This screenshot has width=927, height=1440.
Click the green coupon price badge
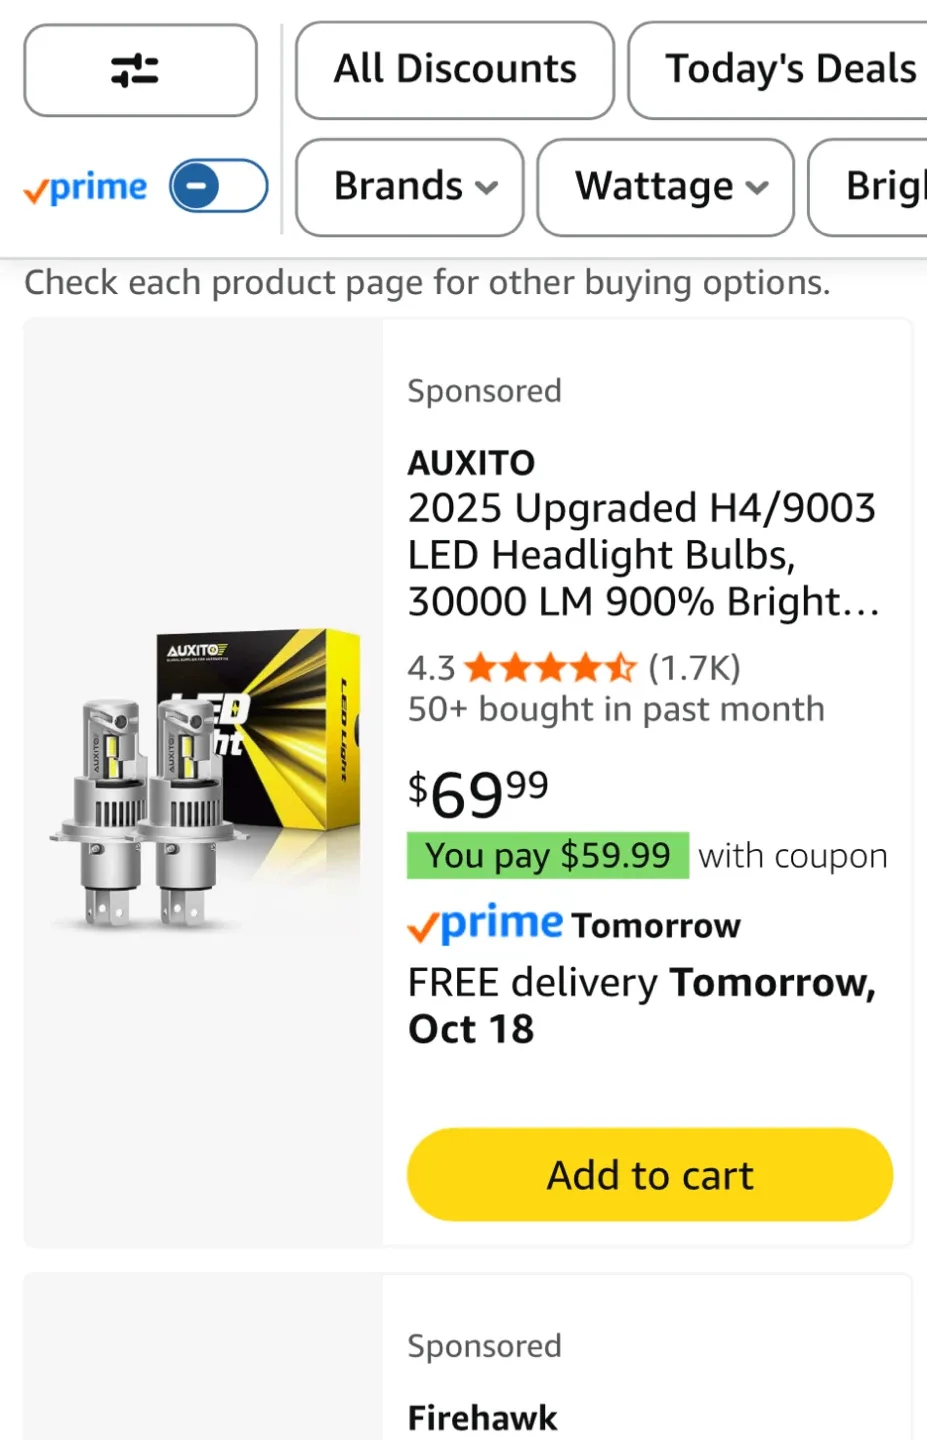pos(547,856)
